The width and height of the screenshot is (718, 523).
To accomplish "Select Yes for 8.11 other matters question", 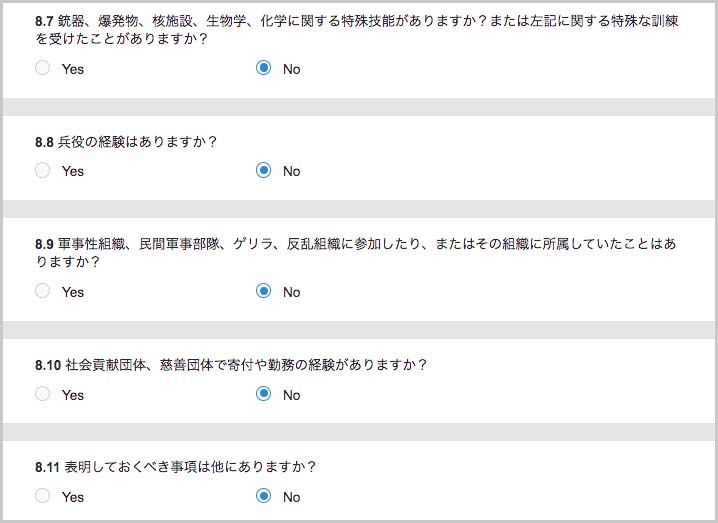I will coord(43,496).
